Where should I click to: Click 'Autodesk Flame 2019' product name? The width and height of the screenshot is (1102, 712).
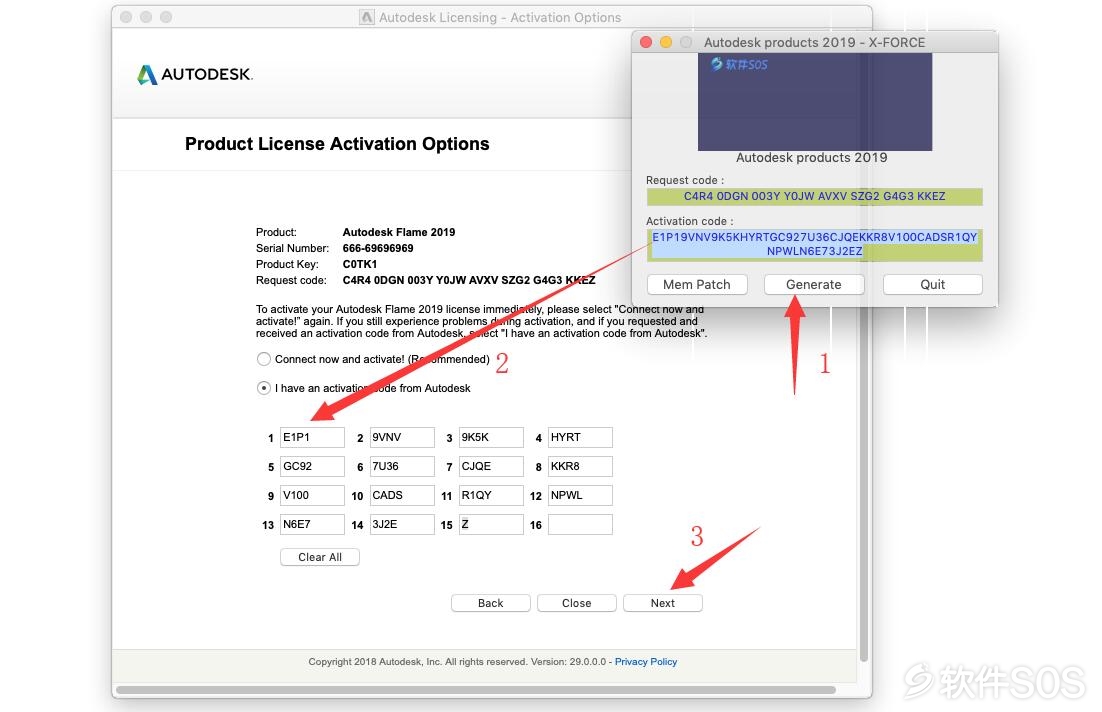tap(398, 232)
